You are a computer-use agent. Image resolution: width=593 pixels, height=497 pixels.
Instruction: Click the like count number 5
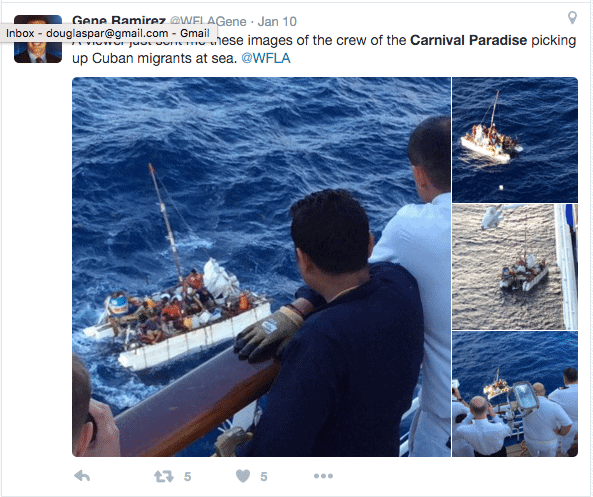(x=264, y=477)
